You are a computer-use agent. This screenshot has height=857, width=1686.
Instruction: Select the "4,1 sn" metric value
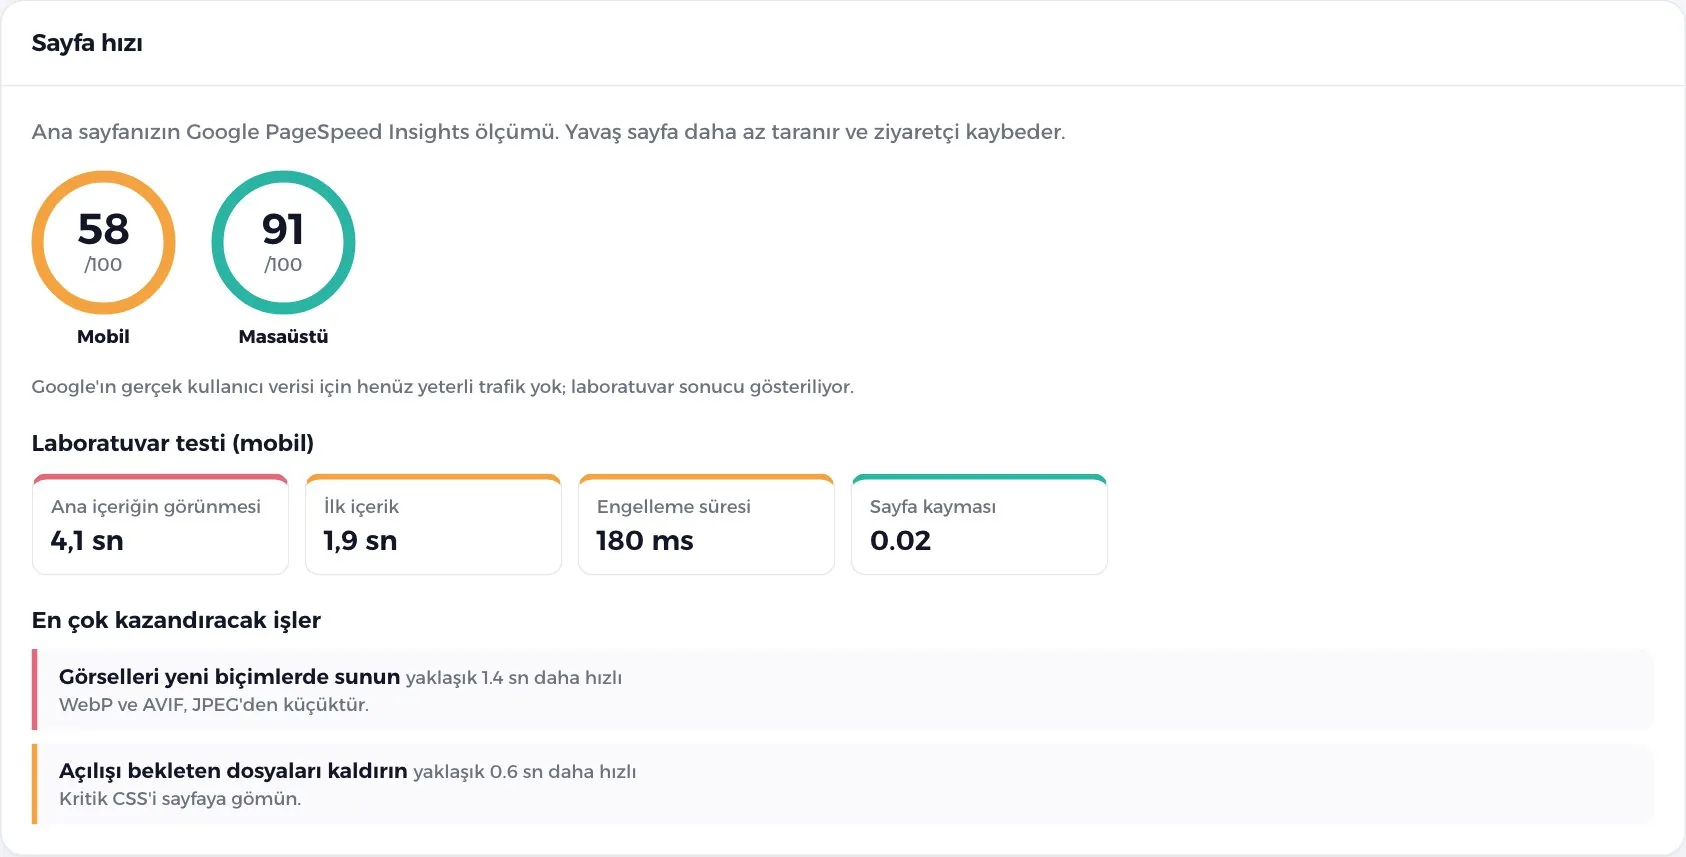[87, 541]
